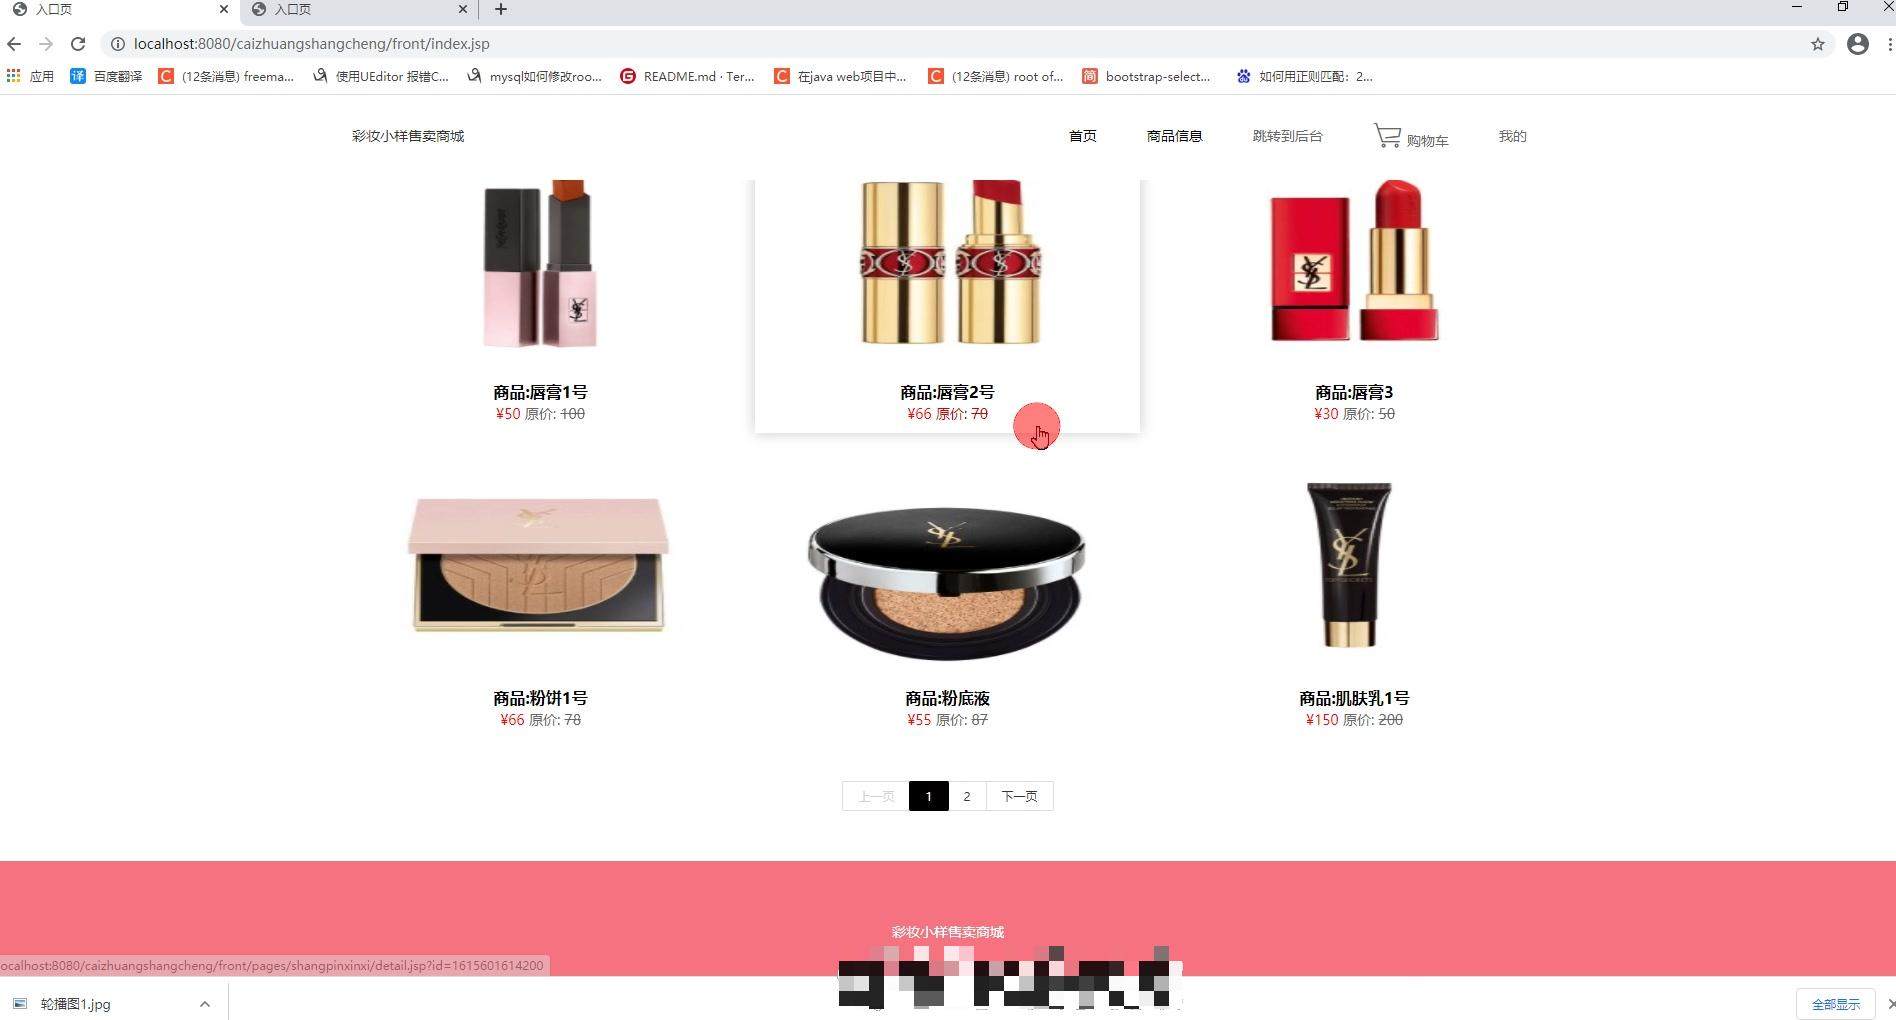The width and height of the screenshot is (1896, 1020).
Task: Open the 肌肤乳1号 product image
Action: coord(1349,565)
